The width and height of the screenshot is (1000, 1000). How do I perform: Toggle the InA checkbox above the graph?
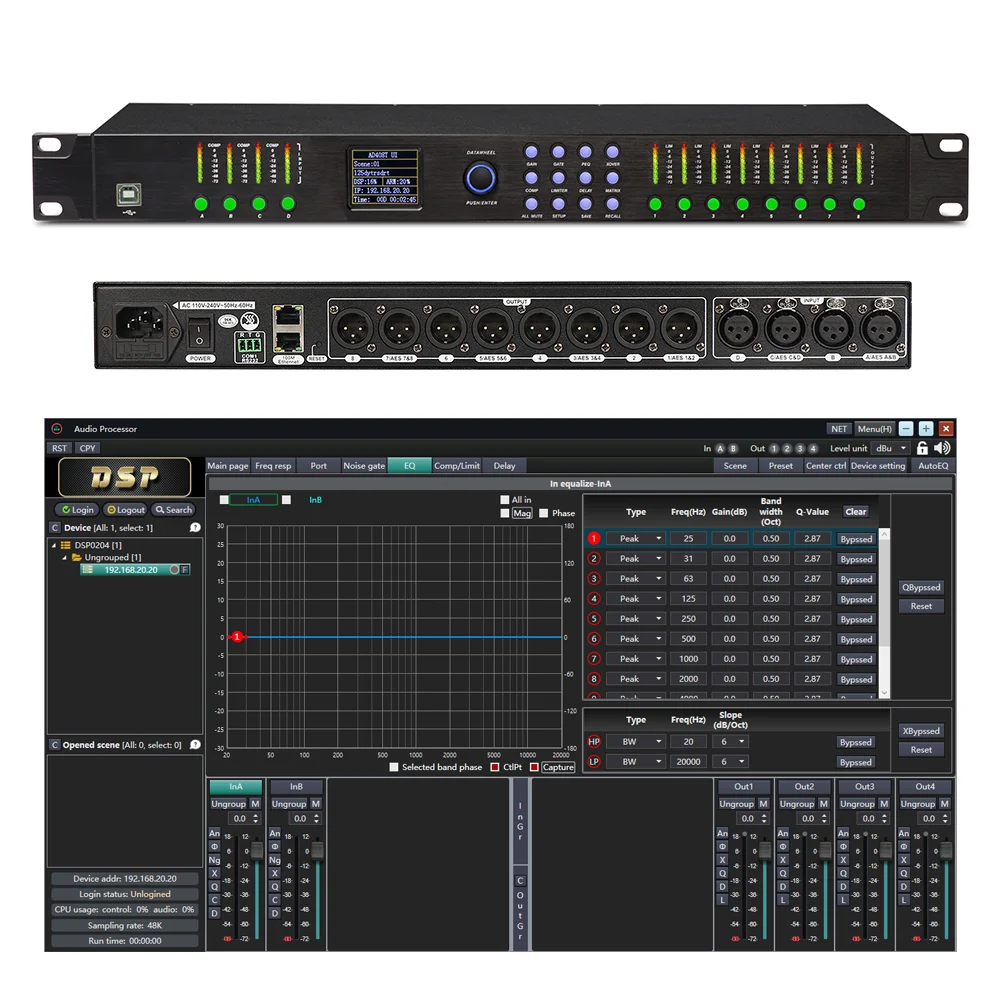point(224,500)
